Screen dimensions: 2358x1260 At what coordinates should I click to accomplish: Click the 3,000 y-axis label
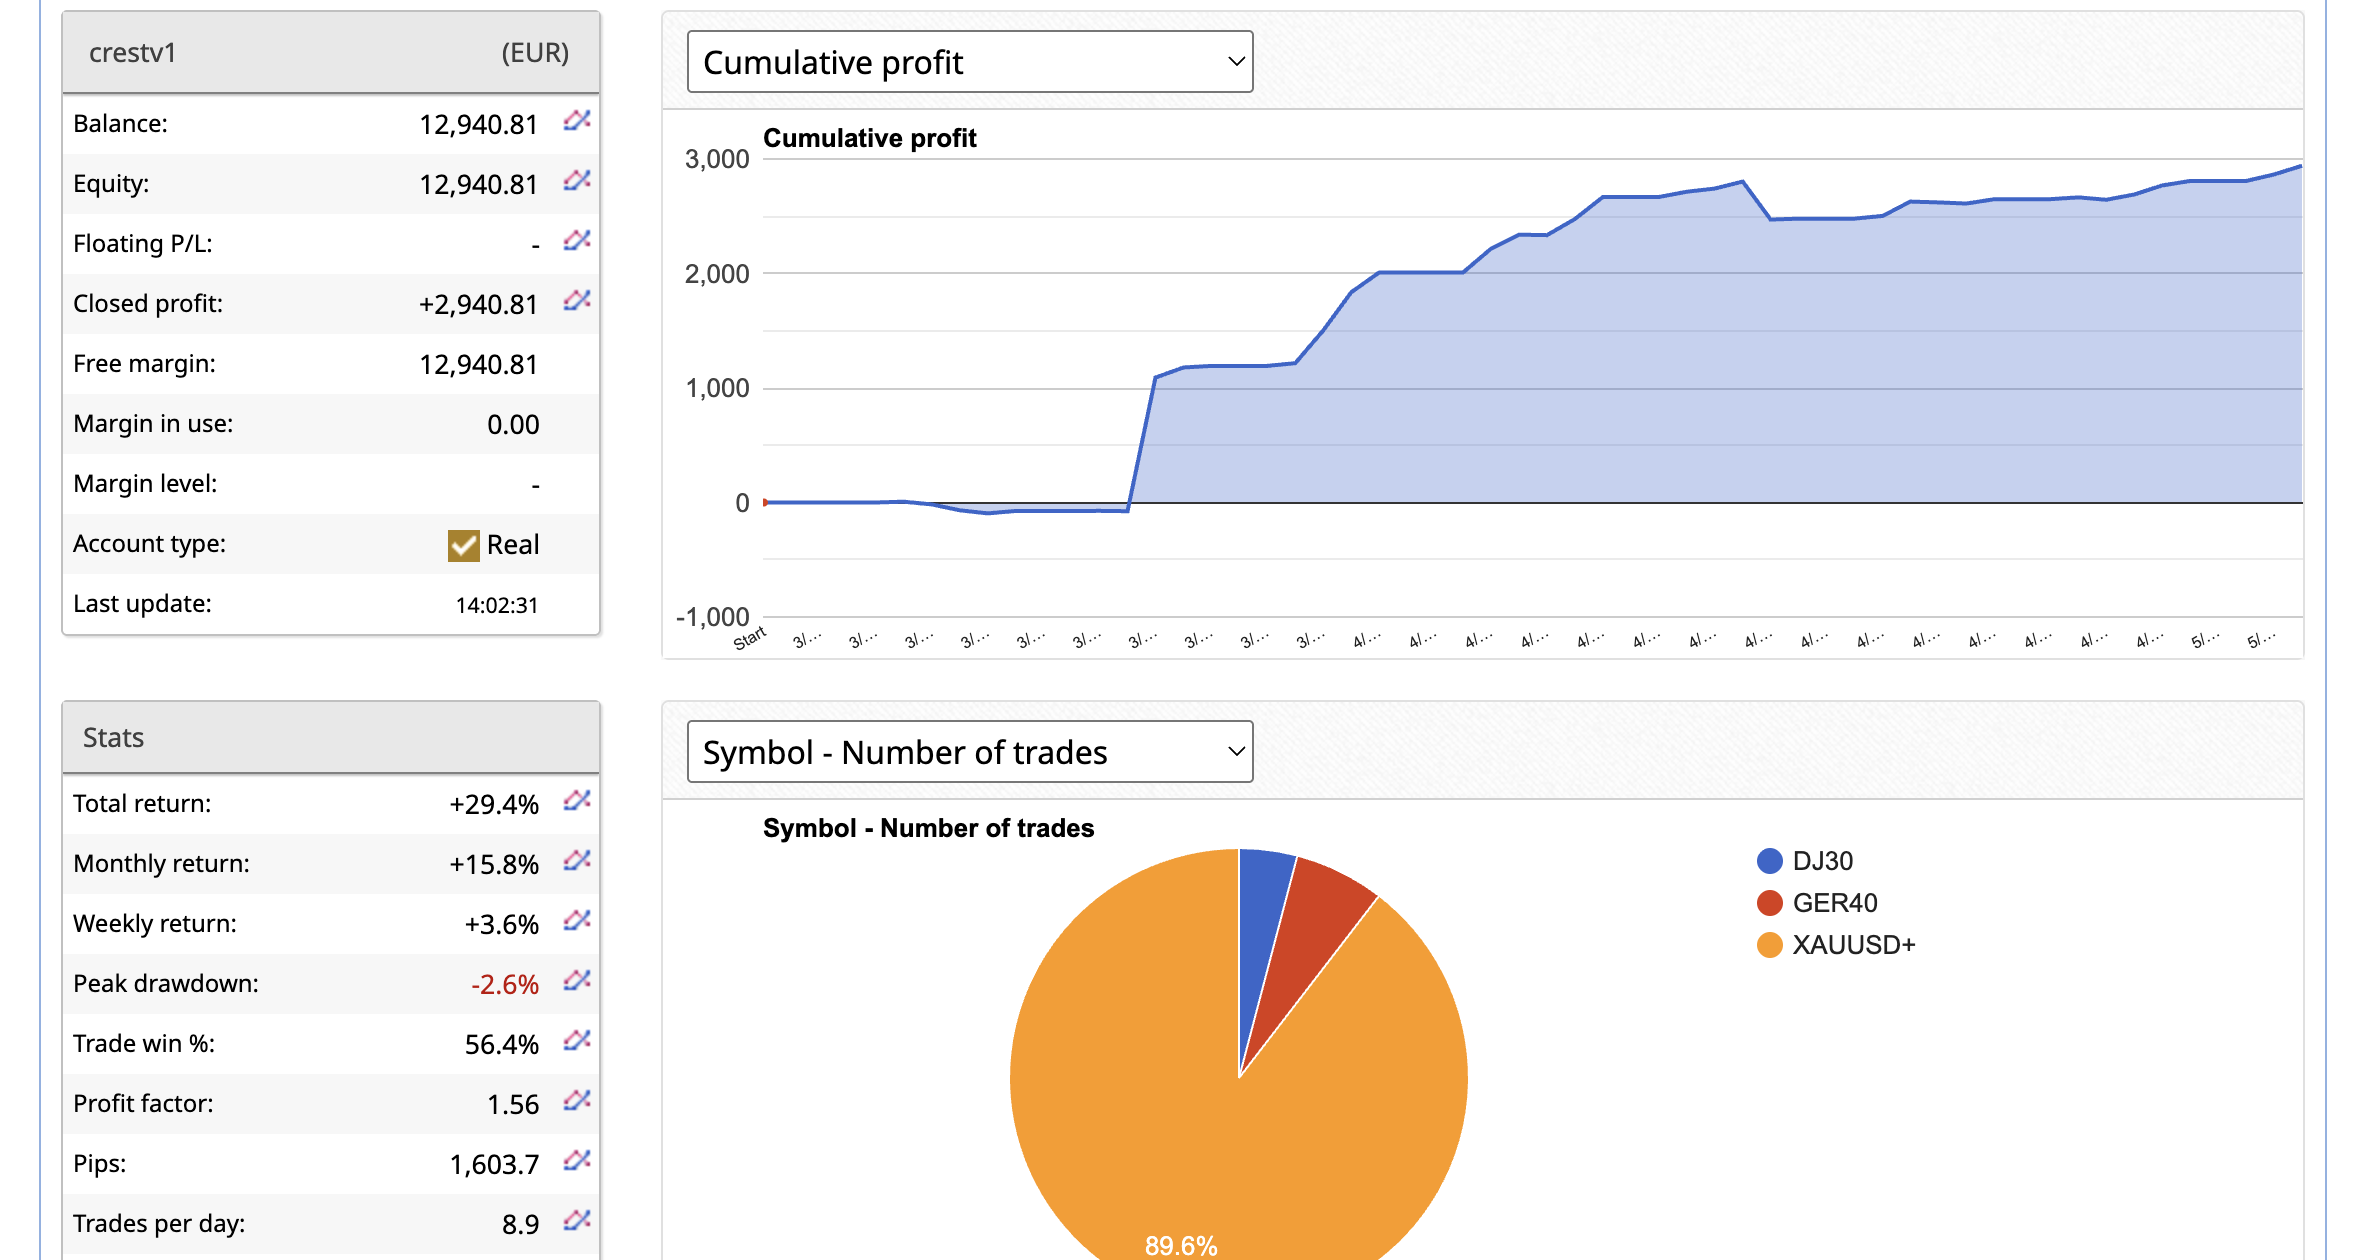point(717,159)
